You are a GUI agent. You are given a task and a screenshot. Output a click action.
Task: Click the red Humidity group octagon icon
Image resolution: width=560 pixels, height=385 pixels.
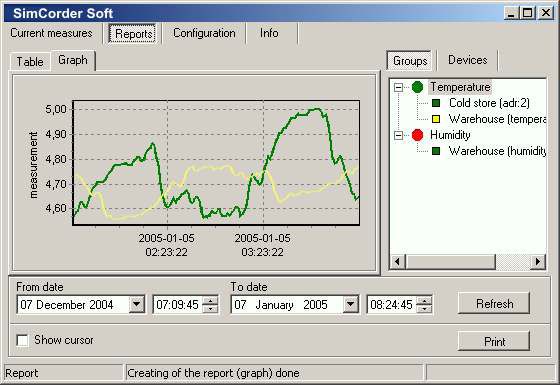(417, 135)
